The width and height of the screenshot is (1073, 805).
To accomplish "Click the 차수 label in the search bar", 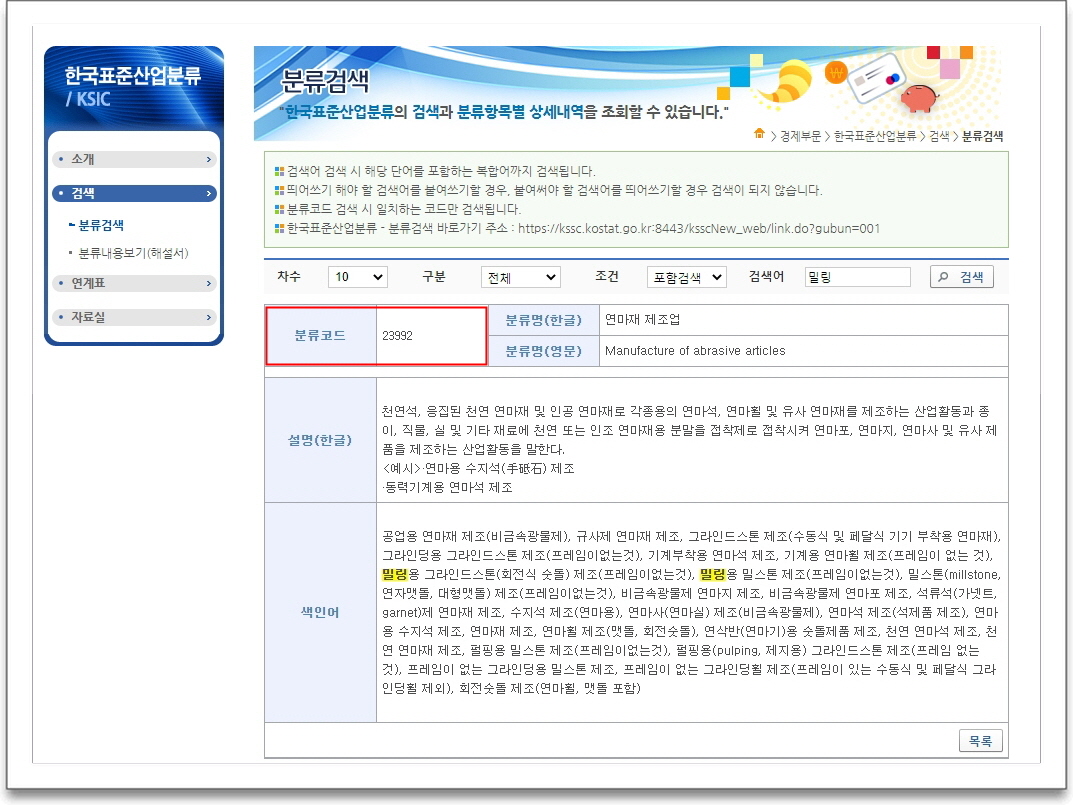I will point(289,276).
